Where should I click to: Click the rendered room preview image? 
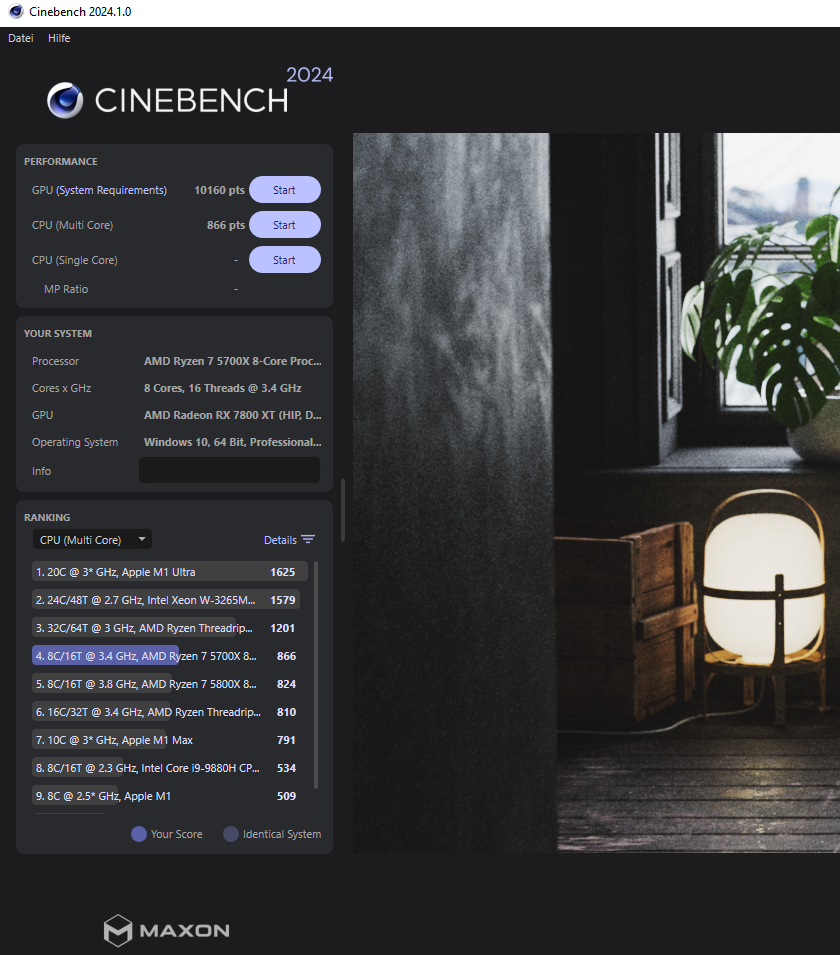coord(596,492)
